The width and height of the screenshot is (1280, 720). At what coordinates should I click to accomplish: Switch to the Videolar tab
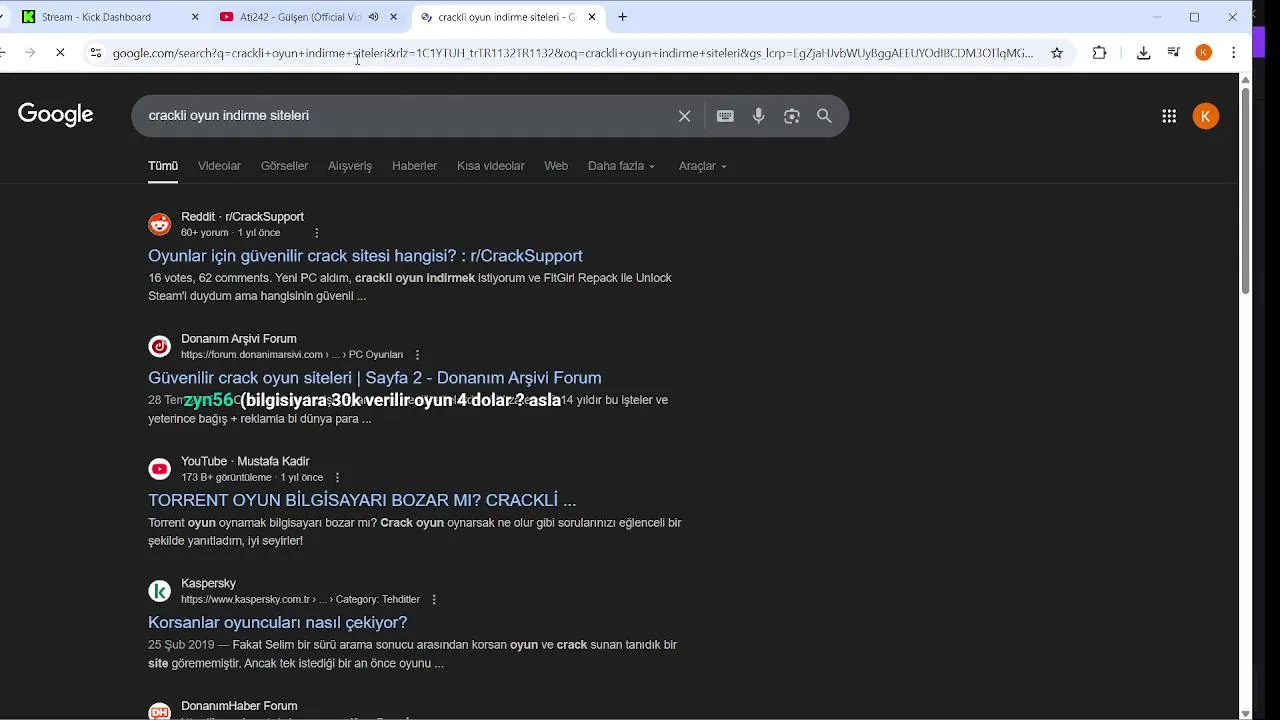[219, 166]
